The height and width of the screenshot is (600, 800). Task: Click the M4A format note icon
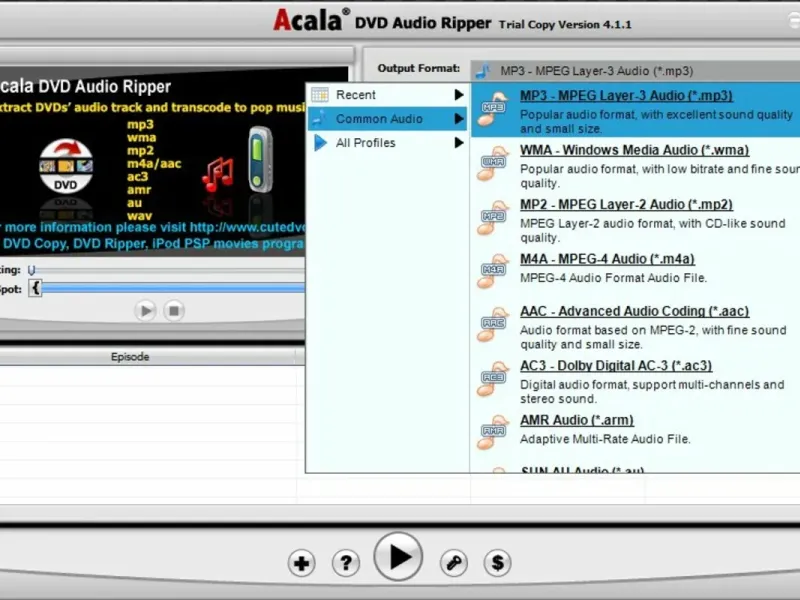coord(493,271)
